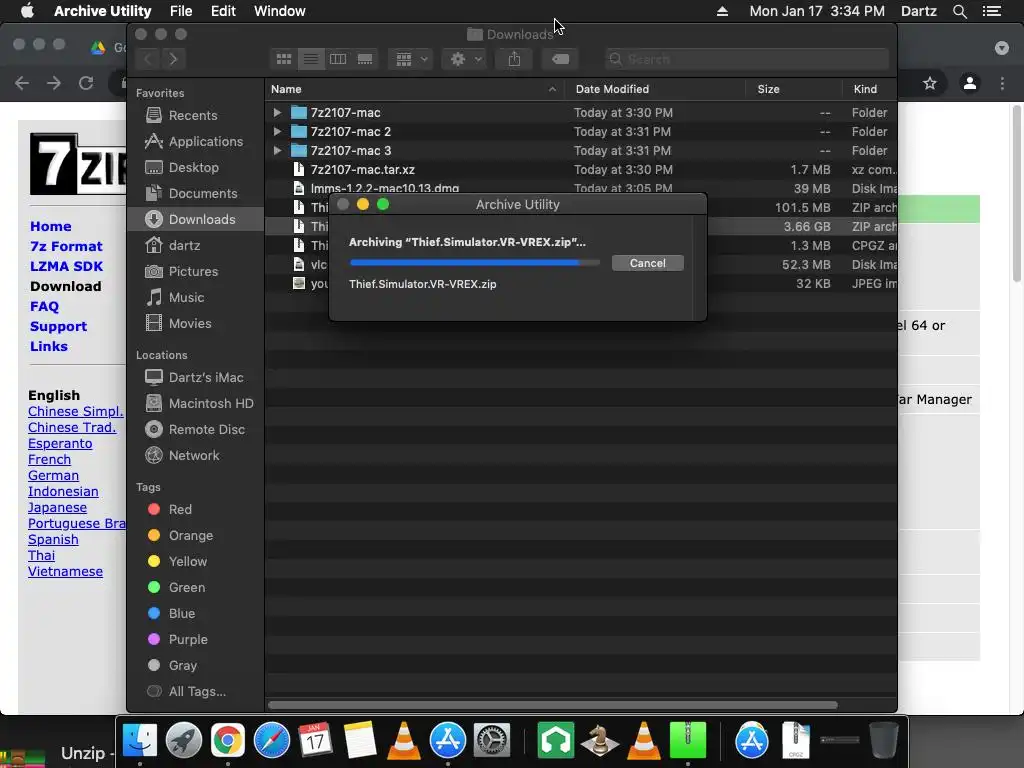The image size is (1024, 768).
Task: Open the Finder group-by dropdown
Action: pos(411,59)
